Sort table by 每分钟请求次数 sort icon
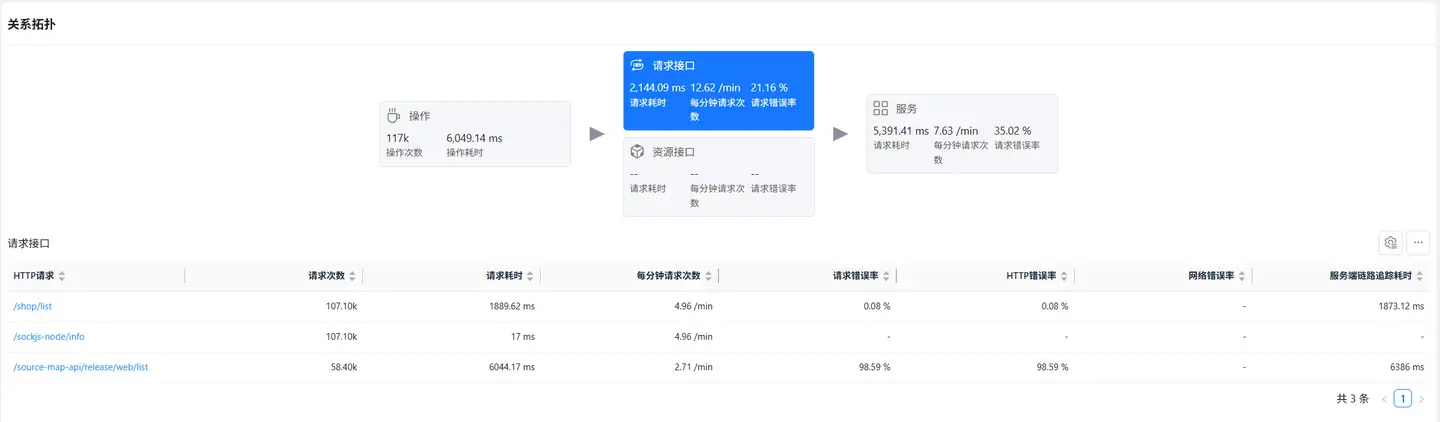The height and width of the screenshot is (422, 1440). click(x=709, y=276)
